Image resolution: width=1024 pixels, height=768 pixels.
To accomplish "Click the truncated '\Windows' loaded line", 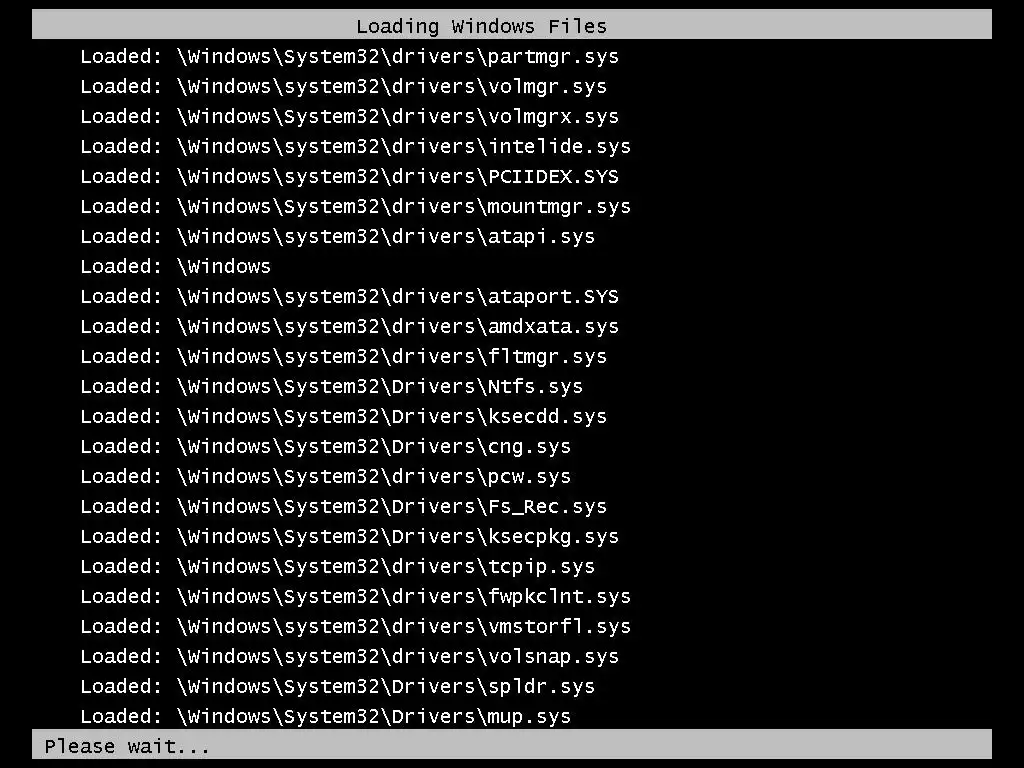I will point(175,266).
